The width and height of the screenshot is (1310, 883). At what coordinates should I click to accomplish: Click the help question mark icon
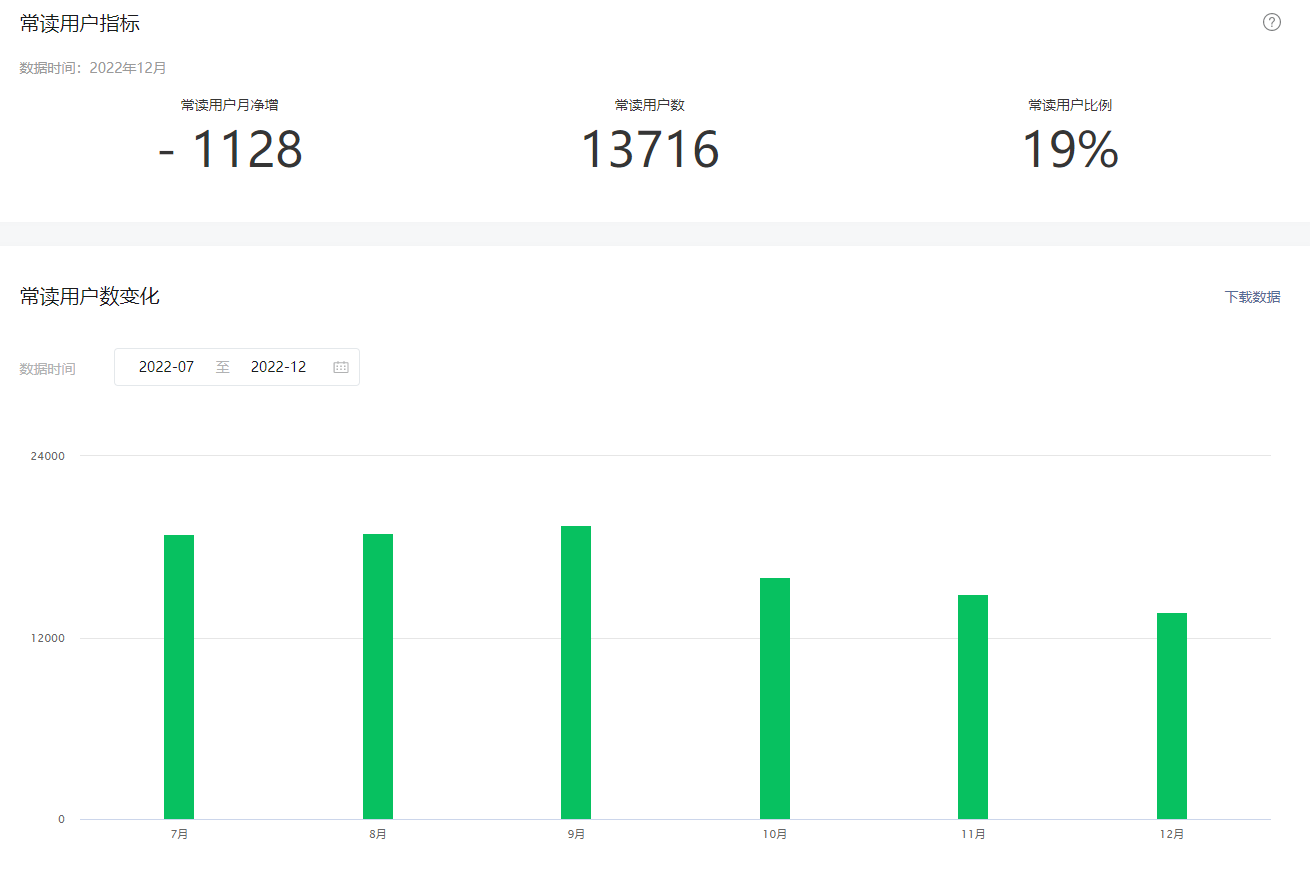(1271, 23)
